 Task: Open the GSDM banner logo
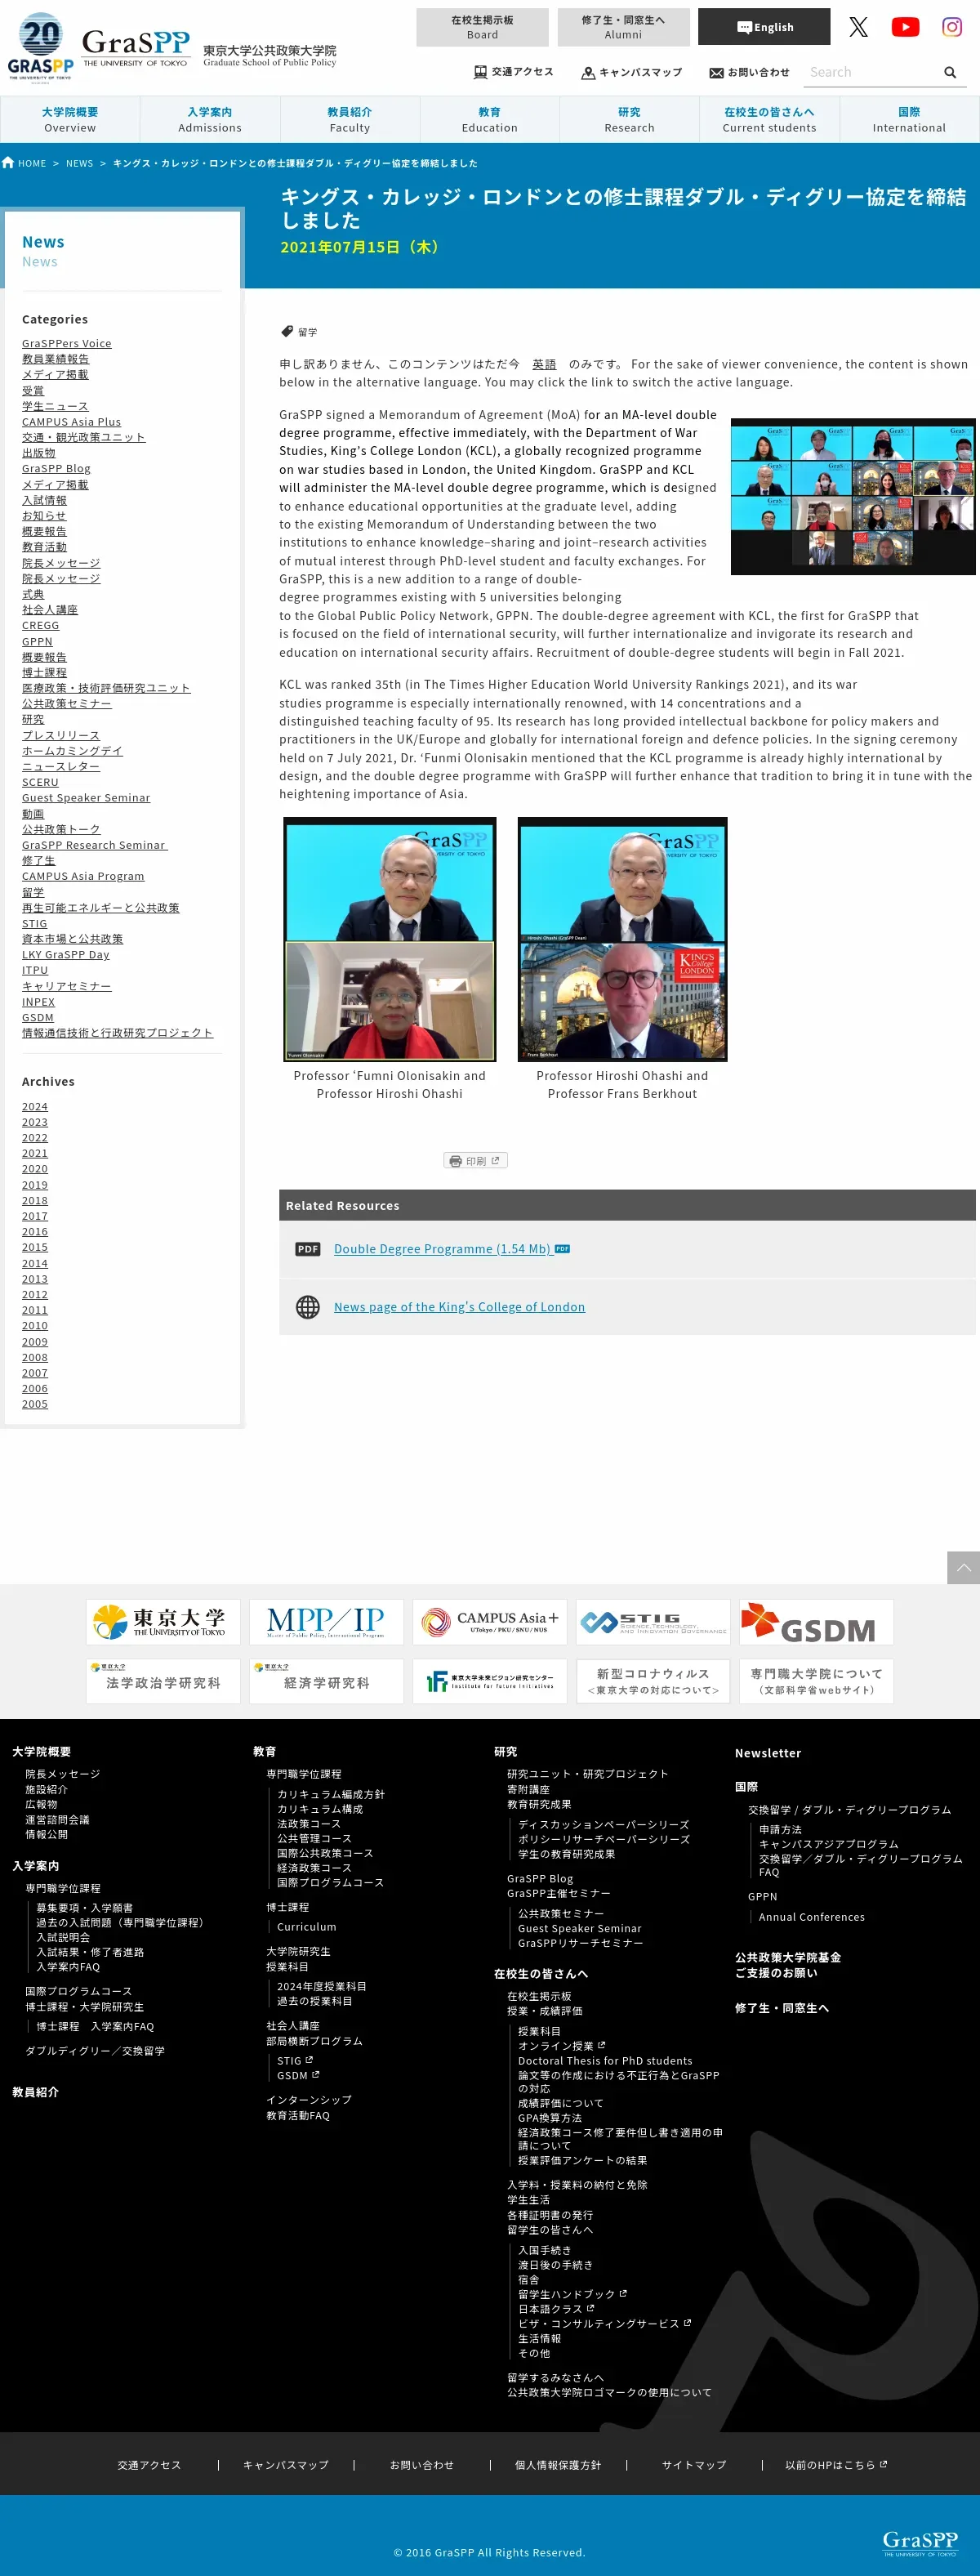816,1621
